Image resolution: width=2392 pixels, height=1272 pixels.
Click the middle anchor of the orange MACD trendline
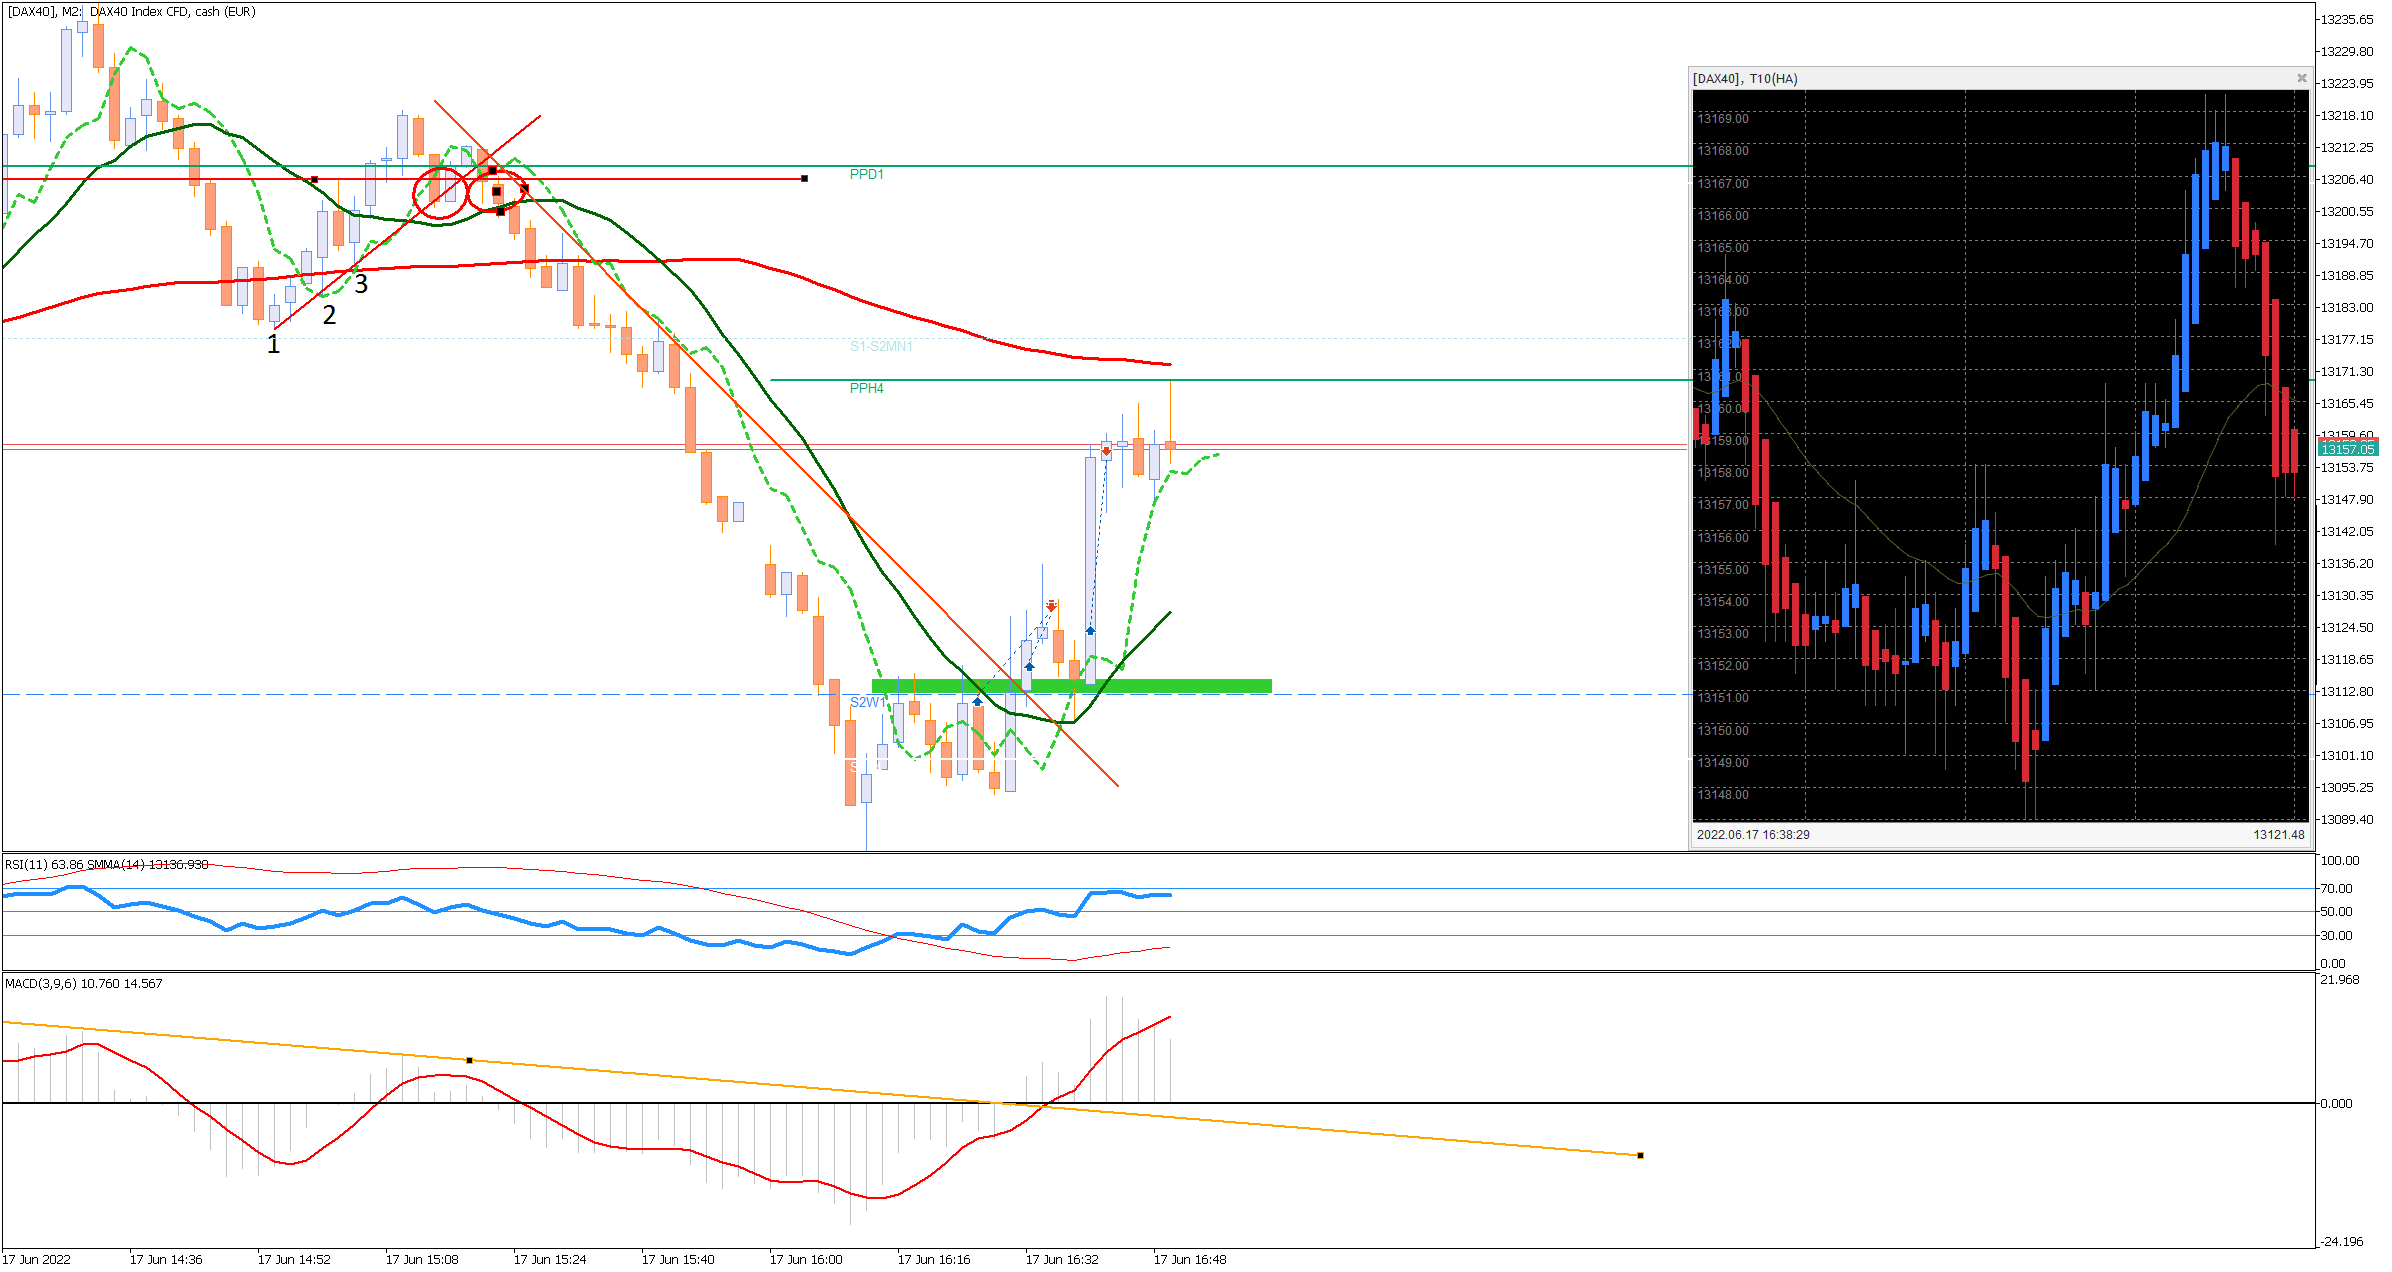point(469,1060)
